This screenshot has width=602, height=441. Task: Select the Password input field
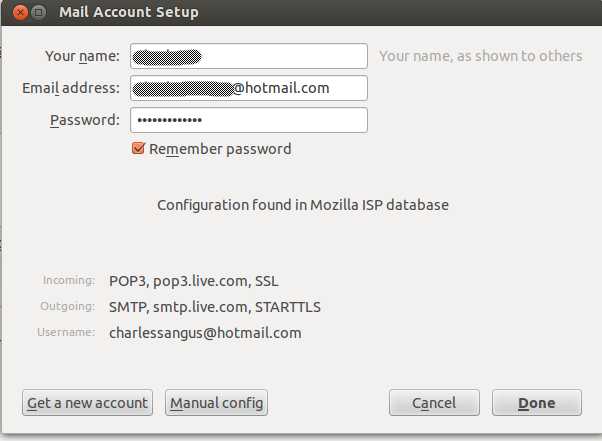point(249,120)
